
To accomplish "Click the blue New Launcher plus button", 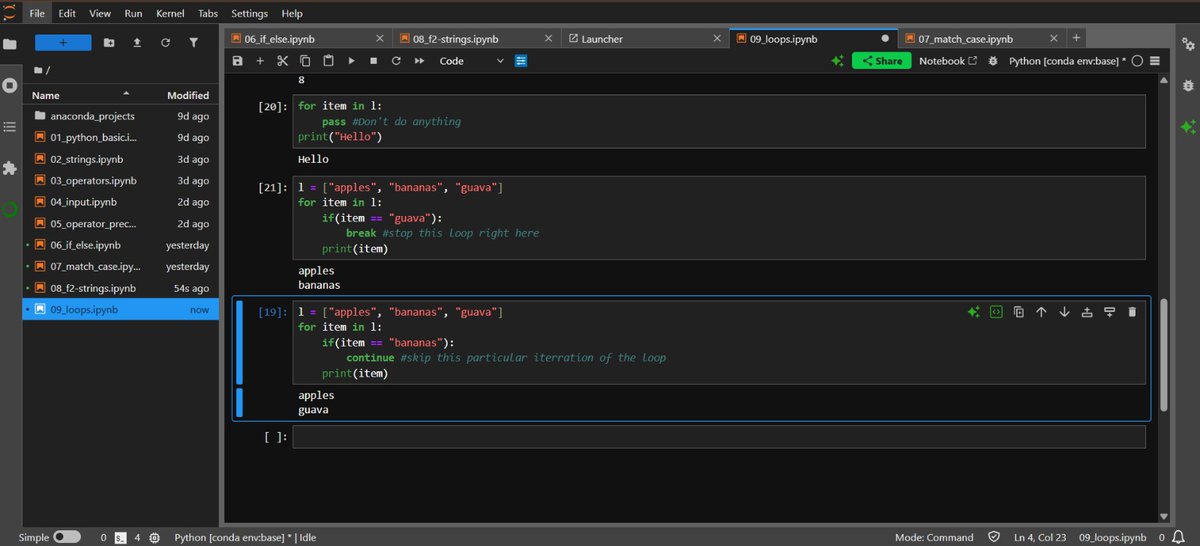I will pyautogui.click(x=63, y=43).
